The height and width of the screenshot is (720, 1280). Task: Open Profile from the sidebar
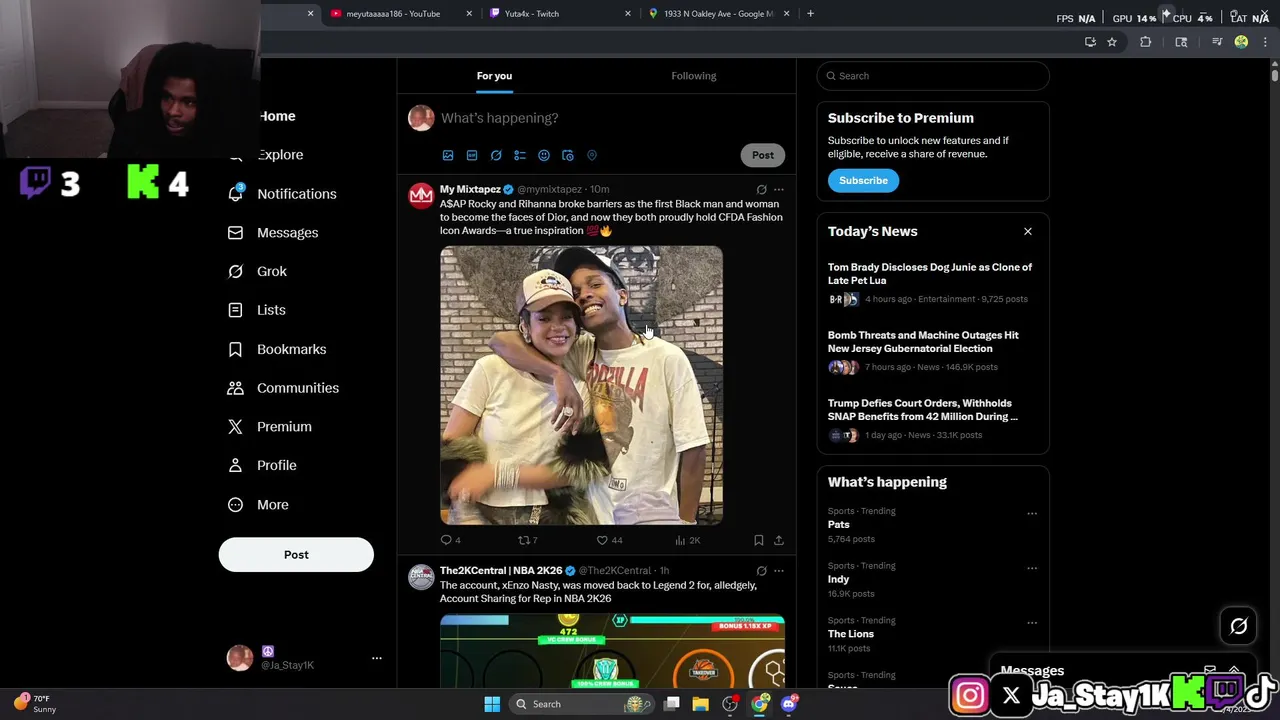pyautogui.click(x=262, y=466)
